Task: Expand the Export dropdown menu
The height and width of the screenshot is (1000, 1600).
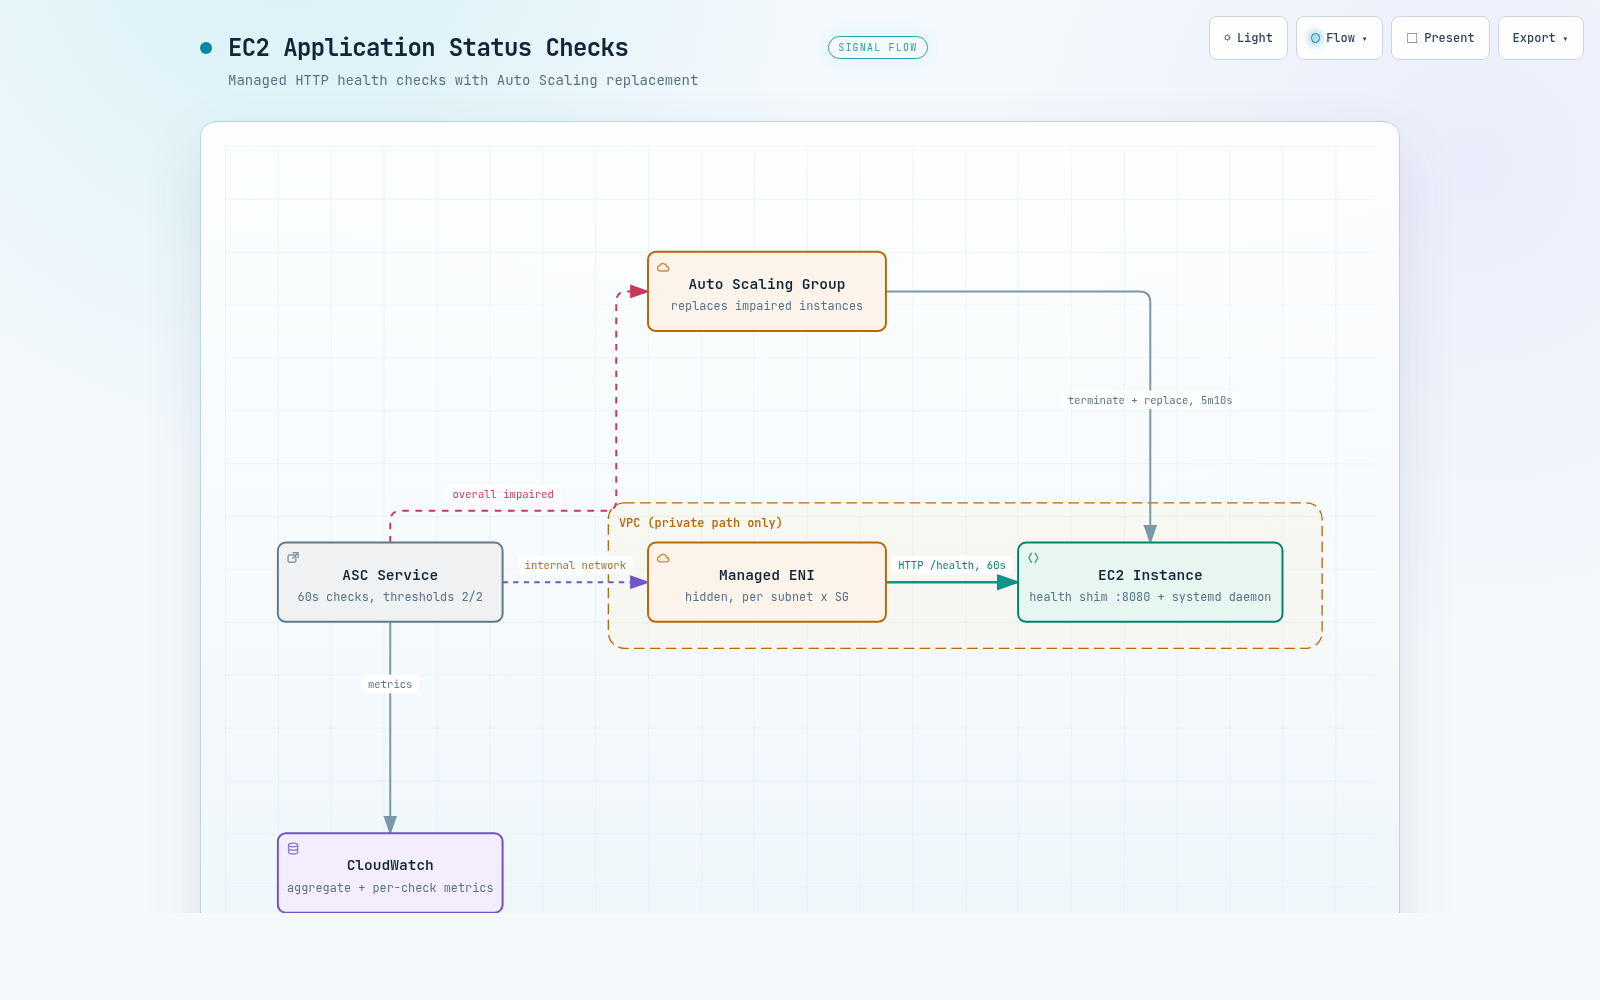Action: pos(1540,38)
